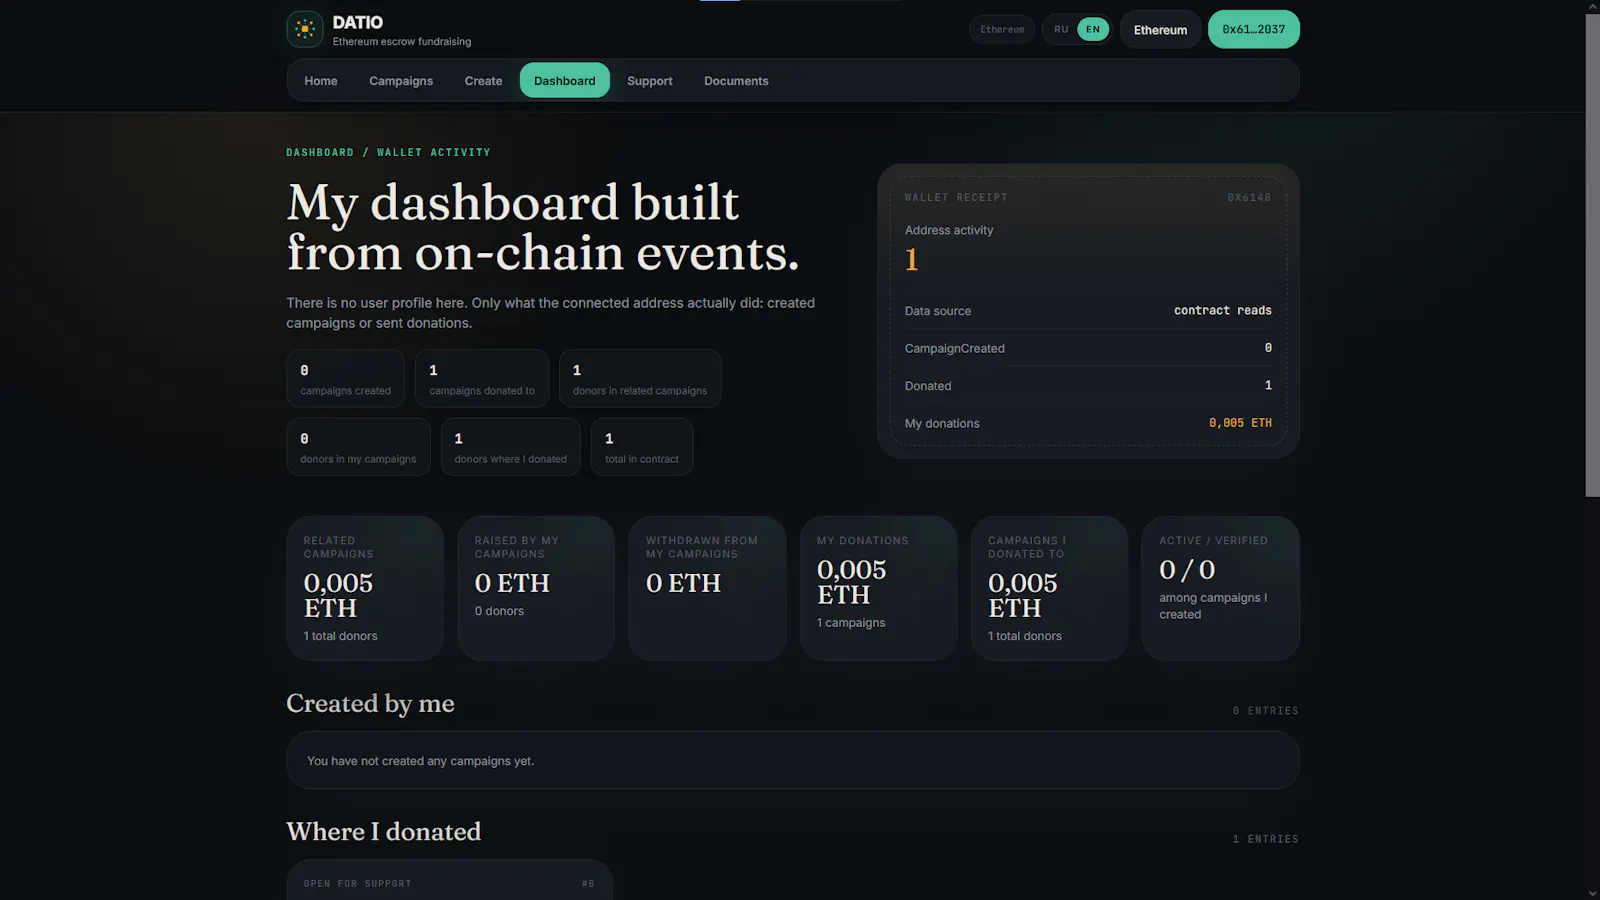Select the Dashboard tab
Viewport: 1600px width, 900px height.
pos(565,81)
